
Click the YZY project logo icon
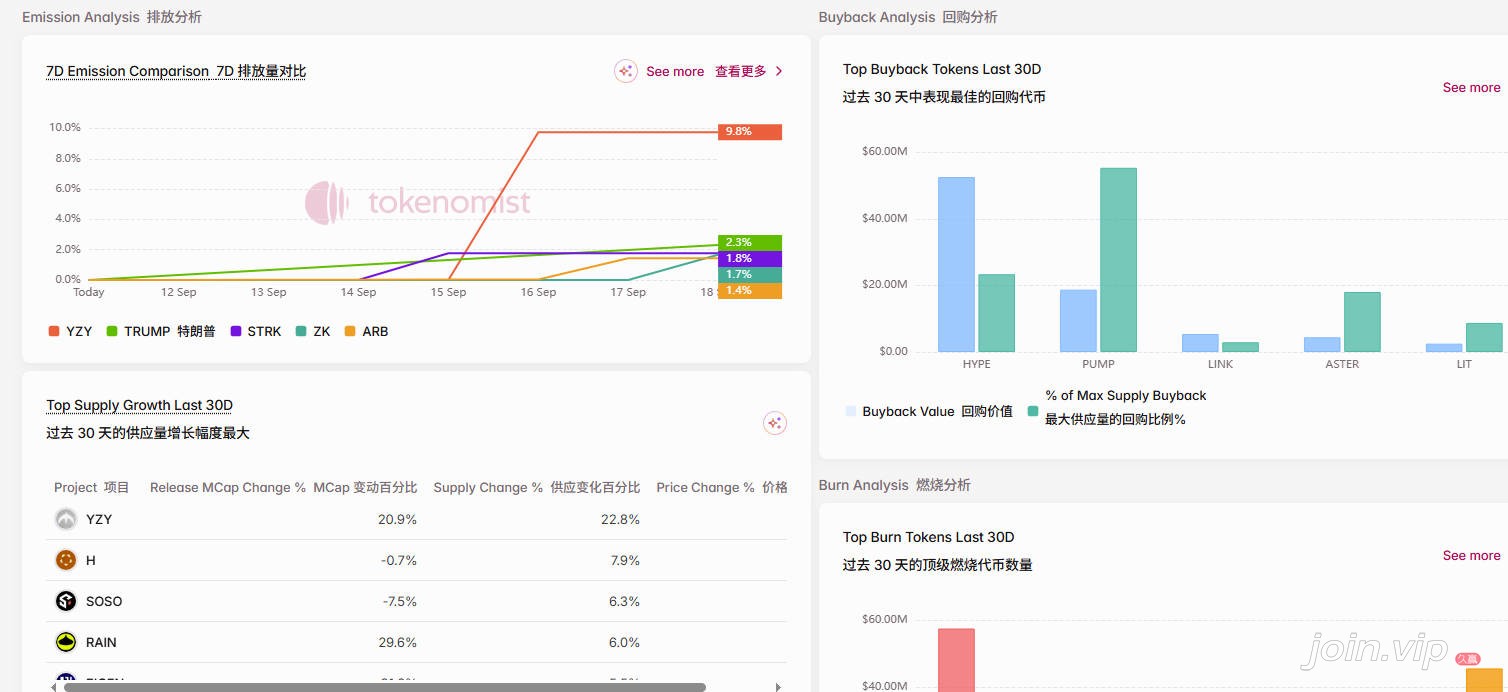pyautogui.click(x=66, y=519)
